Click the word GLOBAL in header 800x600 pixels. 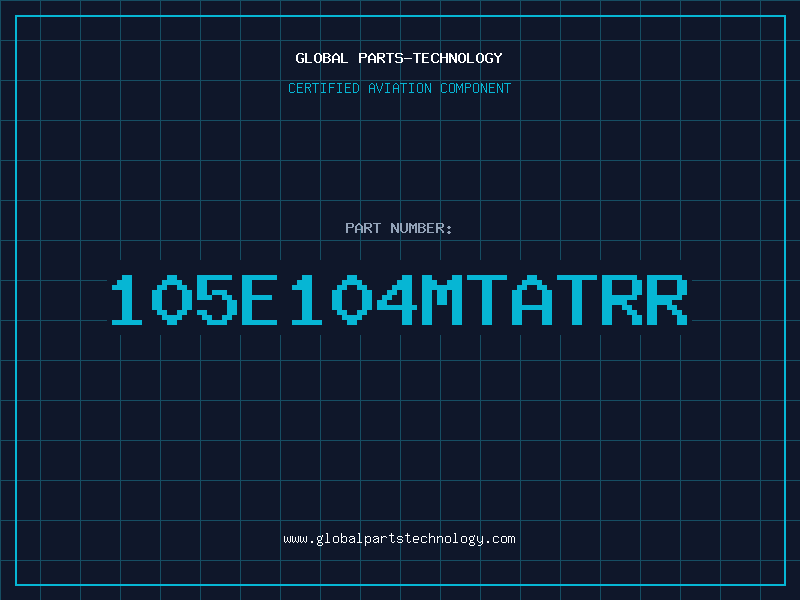pyautogui.click(x=321, y=58)
